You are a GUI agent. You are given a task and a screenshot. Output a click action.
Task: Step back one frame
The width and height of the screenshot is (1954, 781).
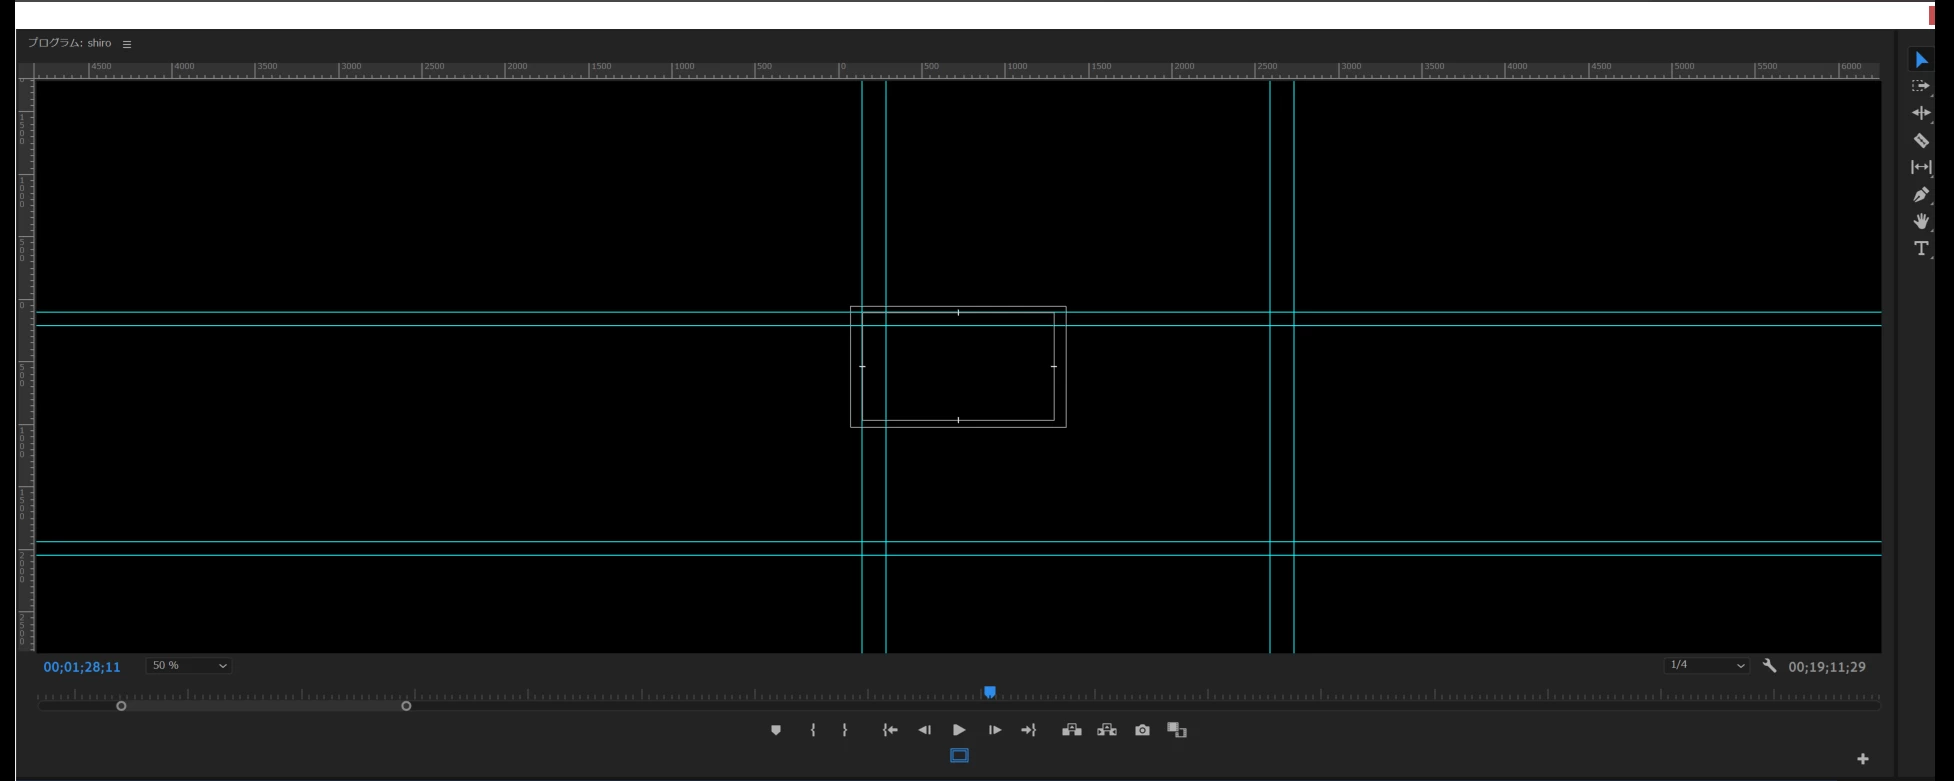[x=924, y=730]
